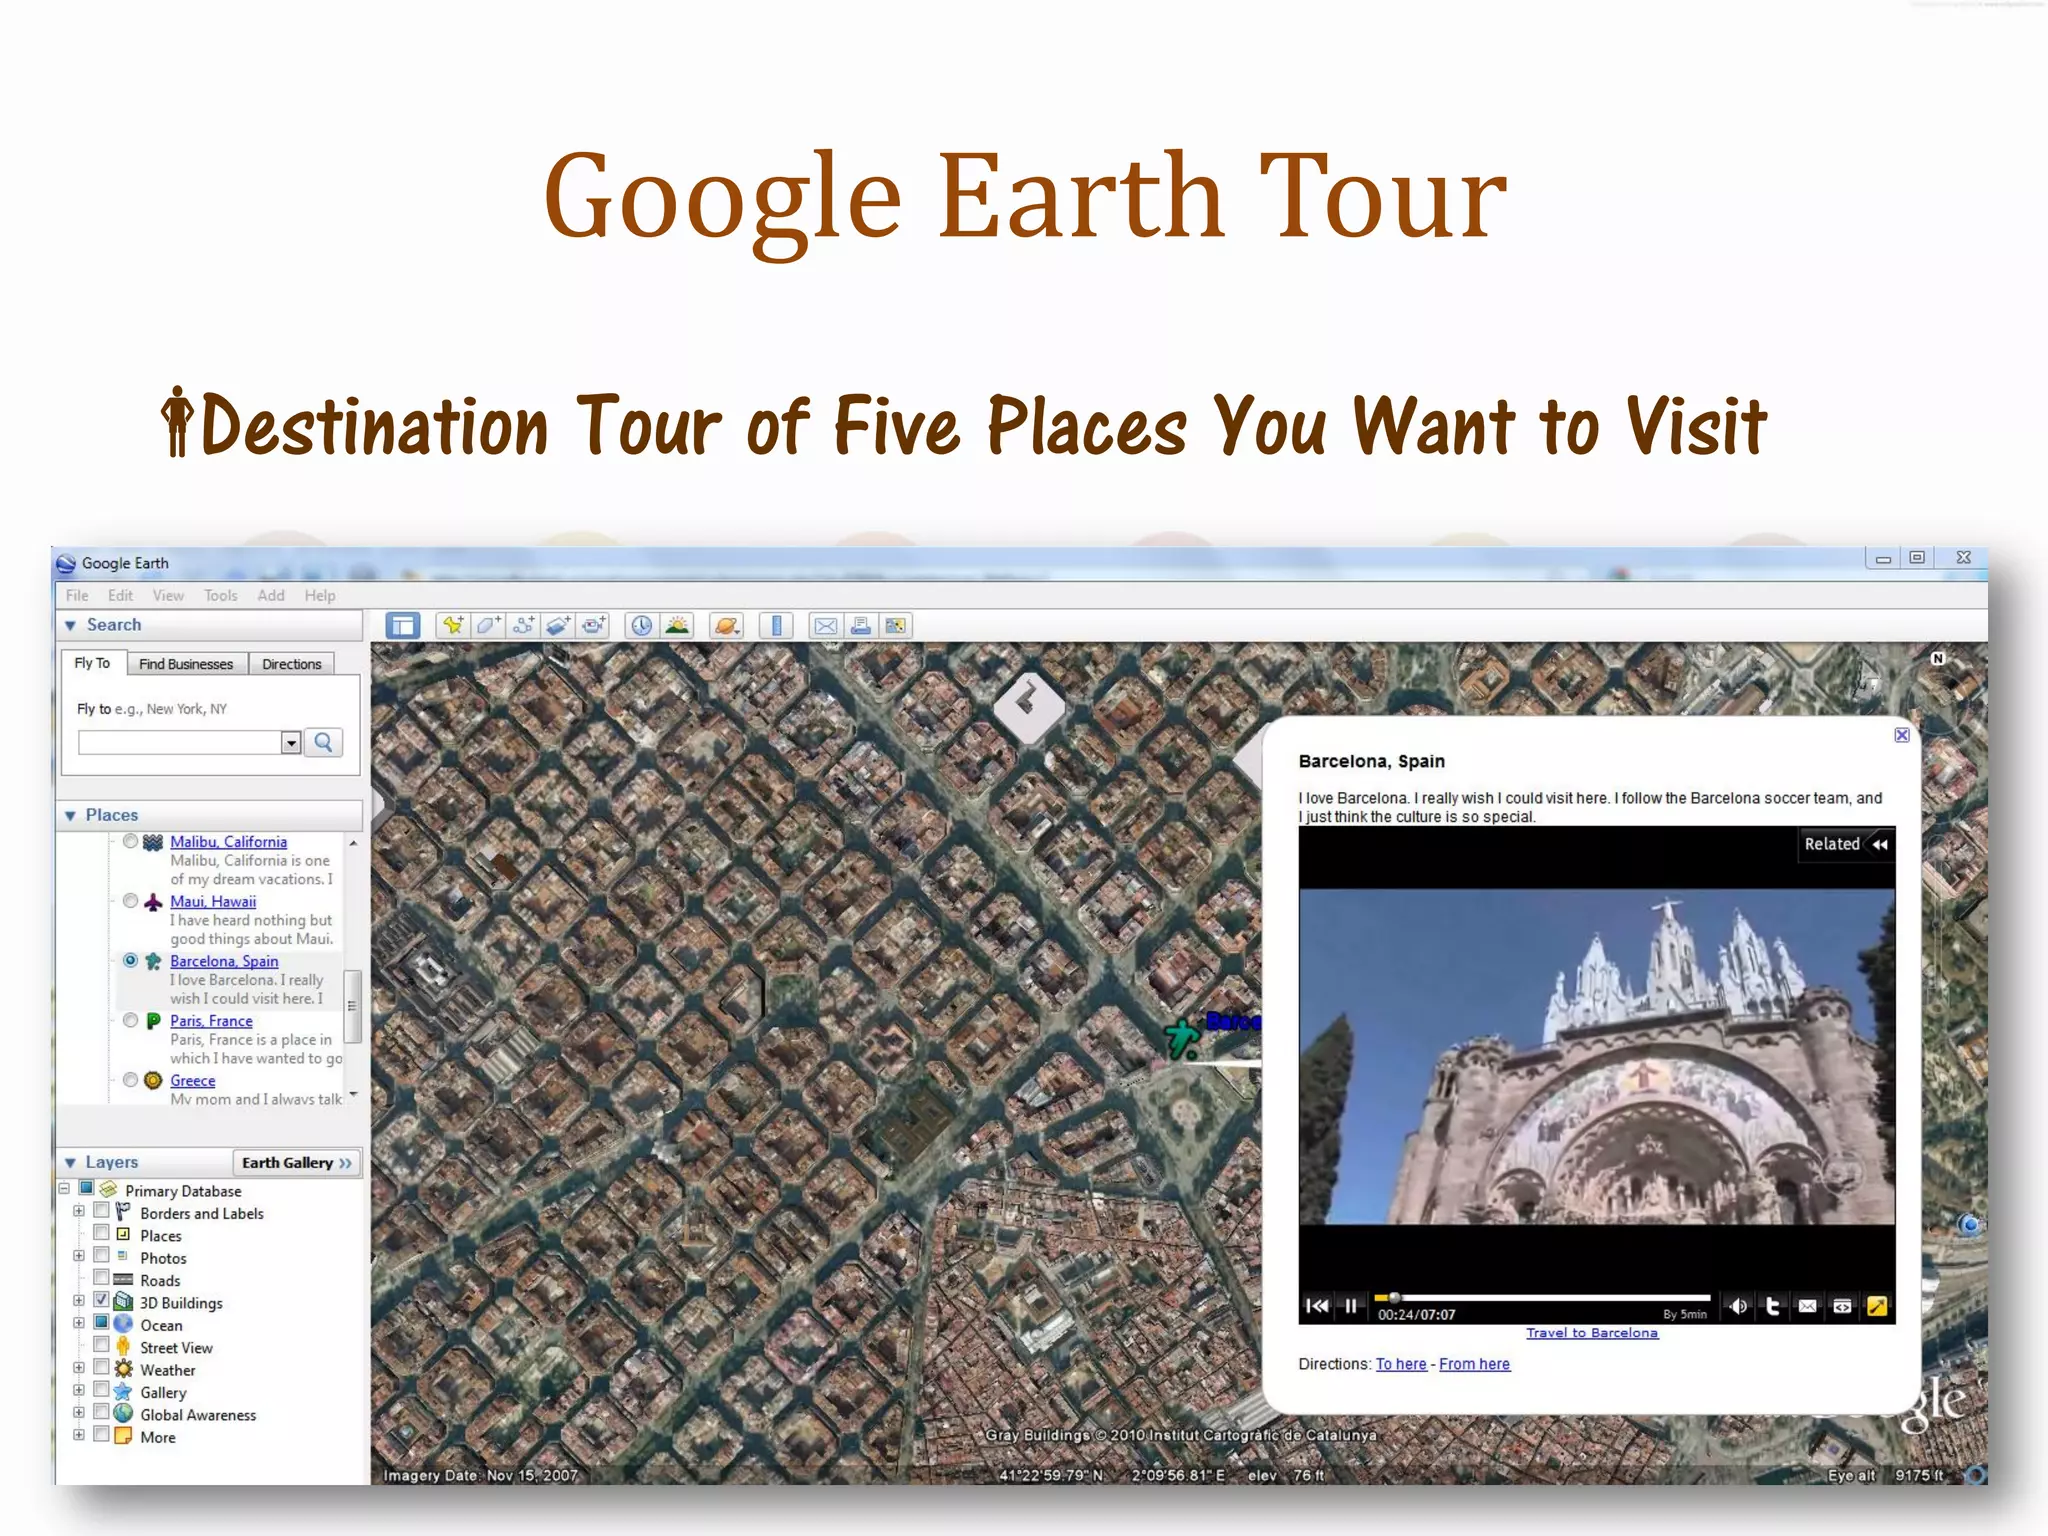
Task: Select the Add Polygon tool
Action: click(488, 626)
